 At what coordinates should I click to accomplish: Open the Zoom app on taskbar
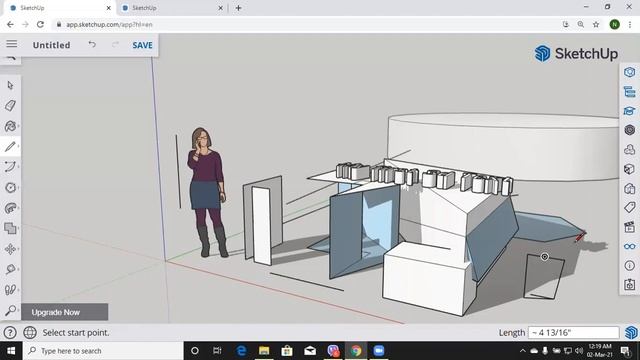click(x=379, y=351)
